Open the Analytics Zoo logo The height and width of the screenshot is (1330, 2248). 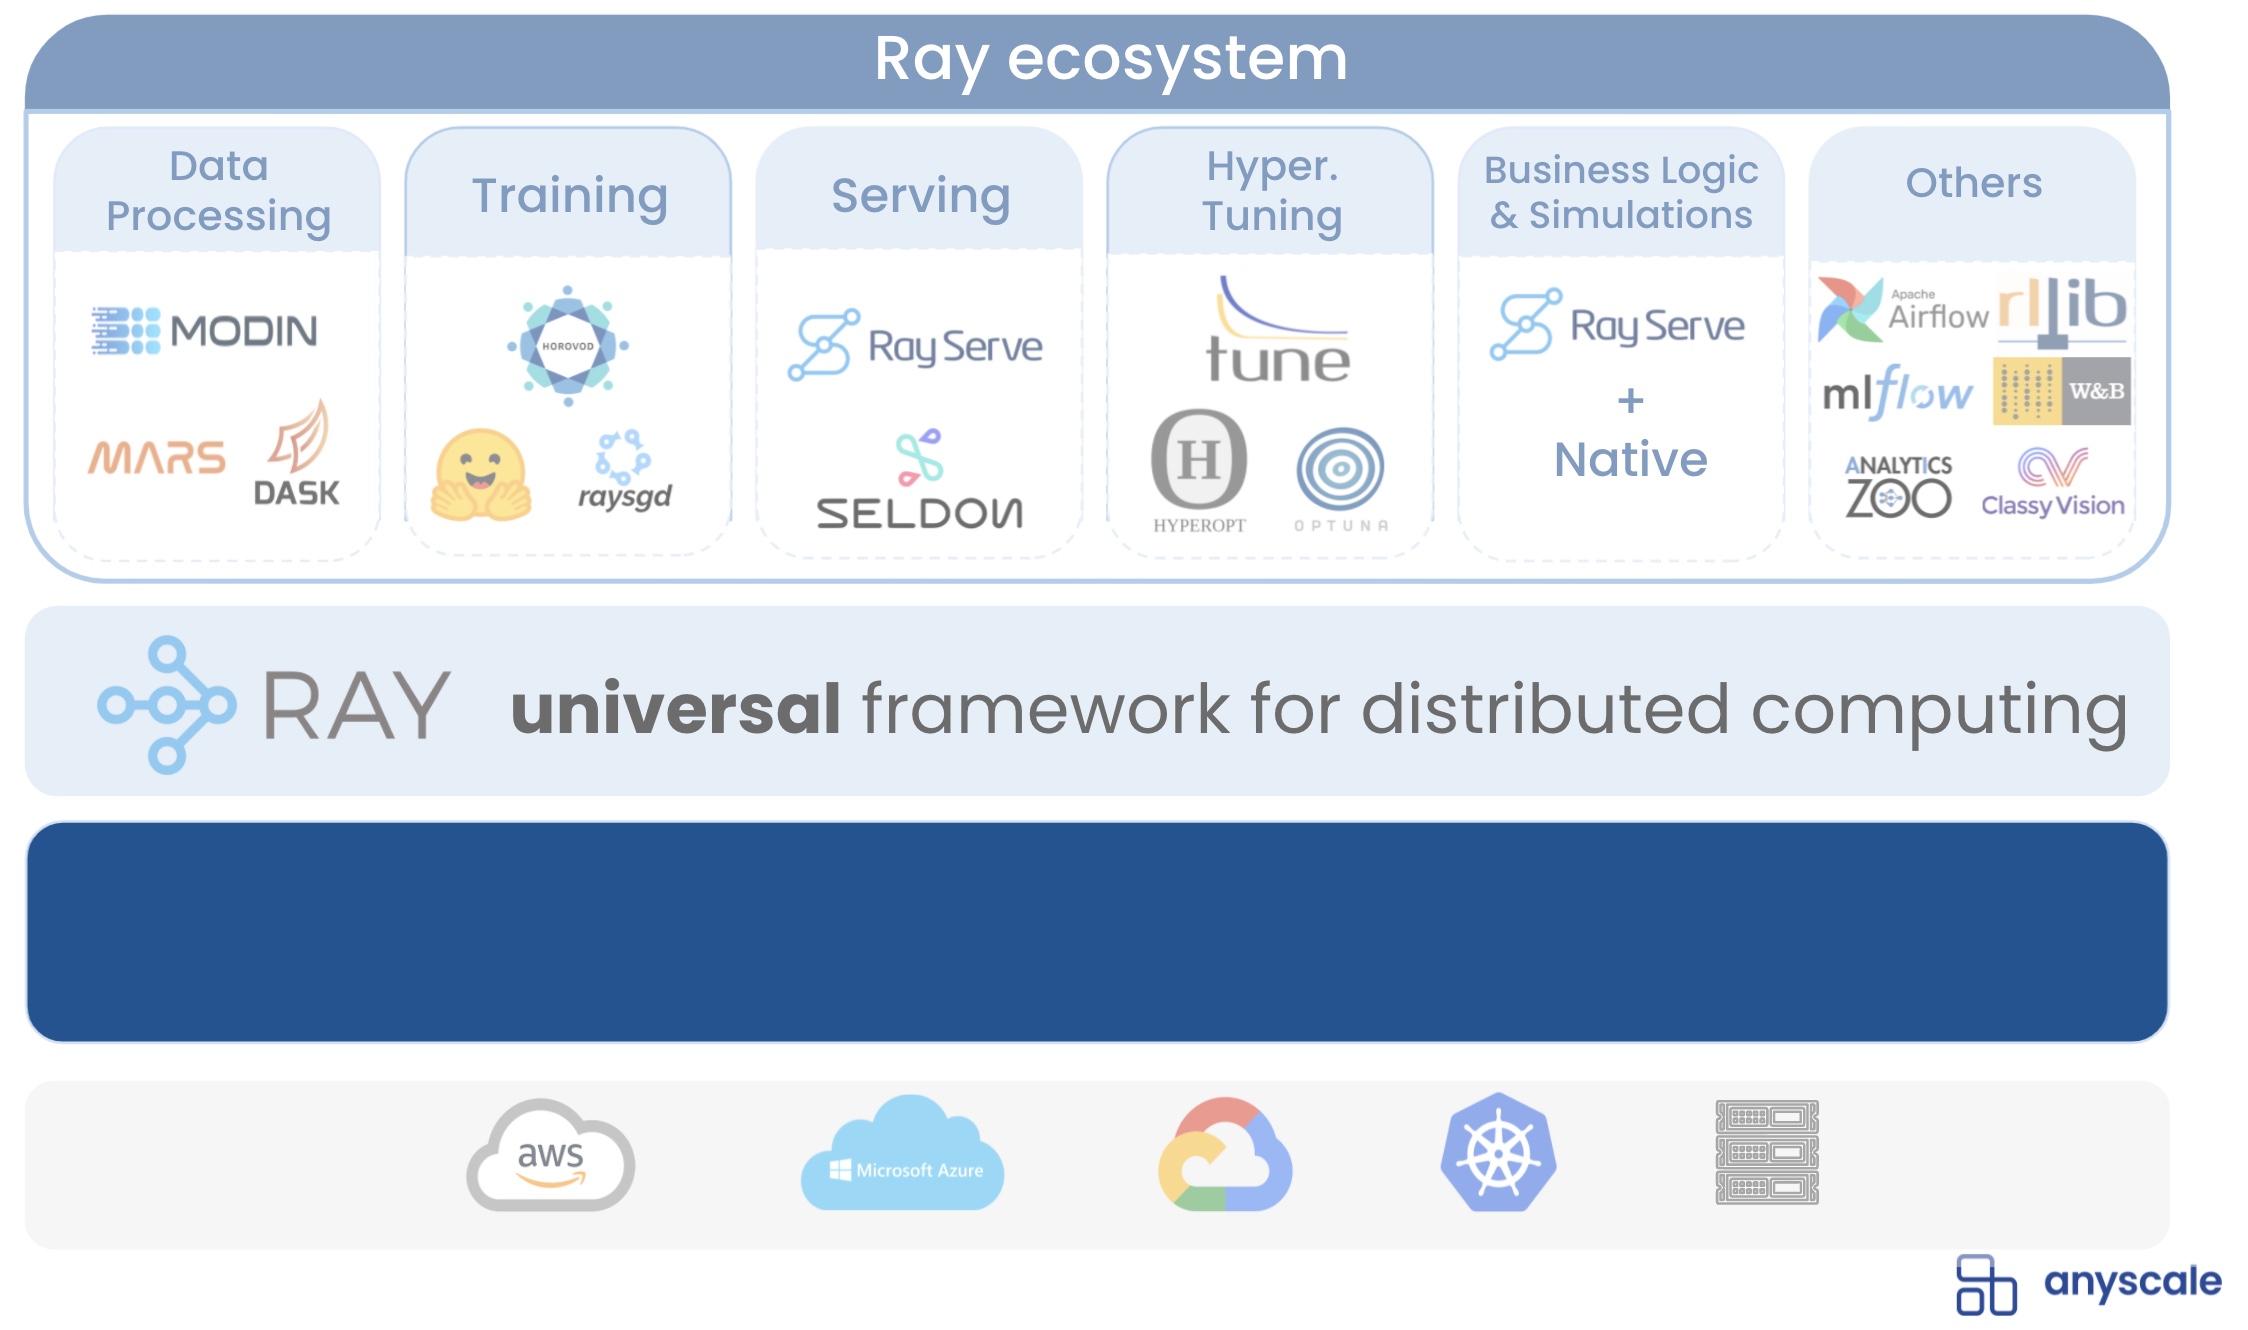click(x=1898, y=486)
